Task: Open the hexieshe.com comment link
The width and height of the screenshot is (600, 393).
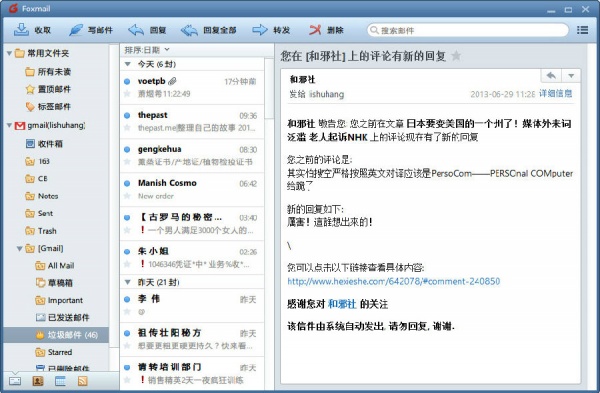Action: (x=393, y=281)
